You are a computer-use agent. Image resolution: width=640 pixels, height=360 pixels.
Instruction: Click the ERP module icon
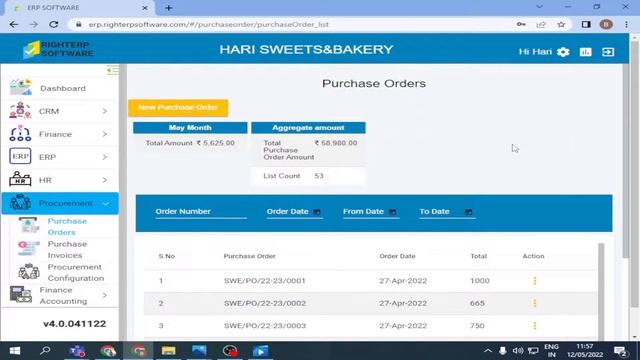[20, 156]
